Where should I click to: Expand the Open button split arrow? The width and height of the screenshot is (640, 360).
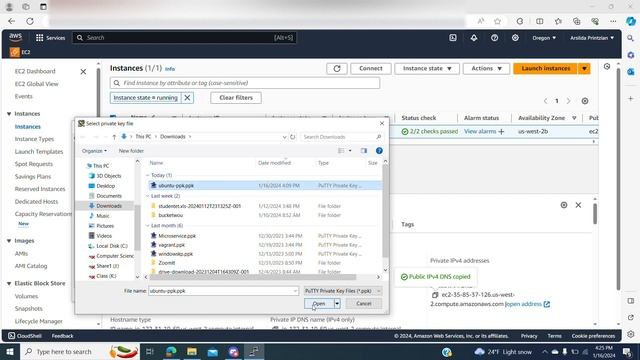(337, 303)
